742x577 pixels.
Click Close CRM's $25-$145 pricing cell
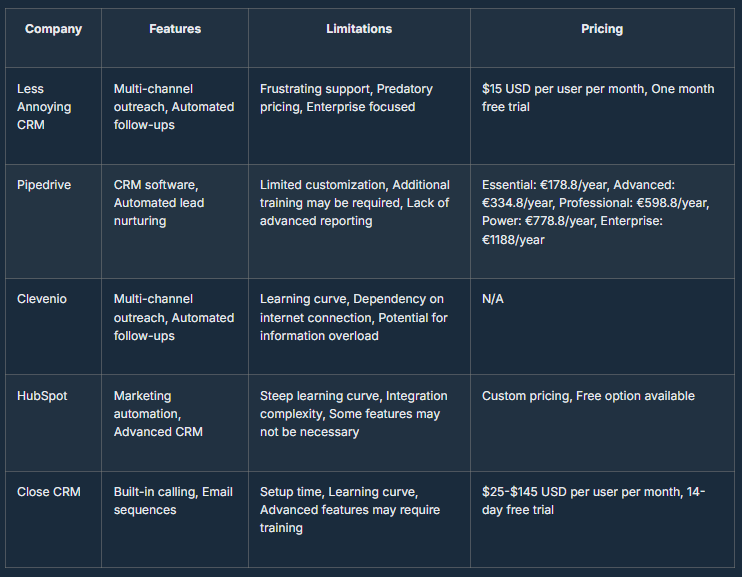[594, 501]
